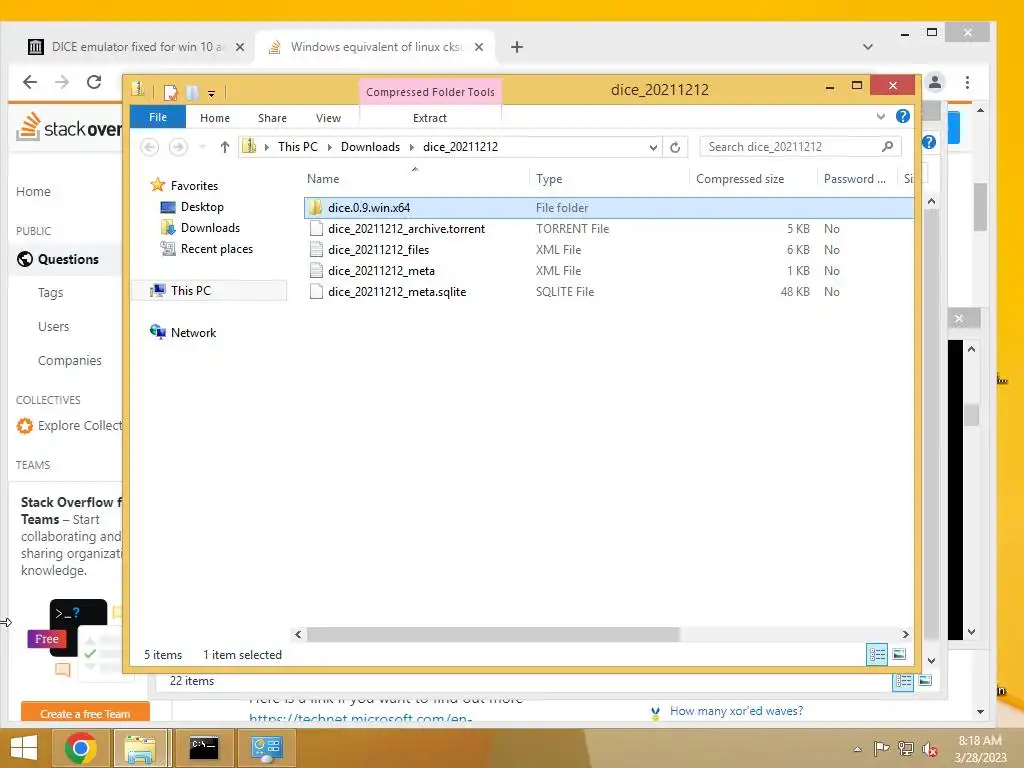Click the search magnifier icon

coord(888,147)
